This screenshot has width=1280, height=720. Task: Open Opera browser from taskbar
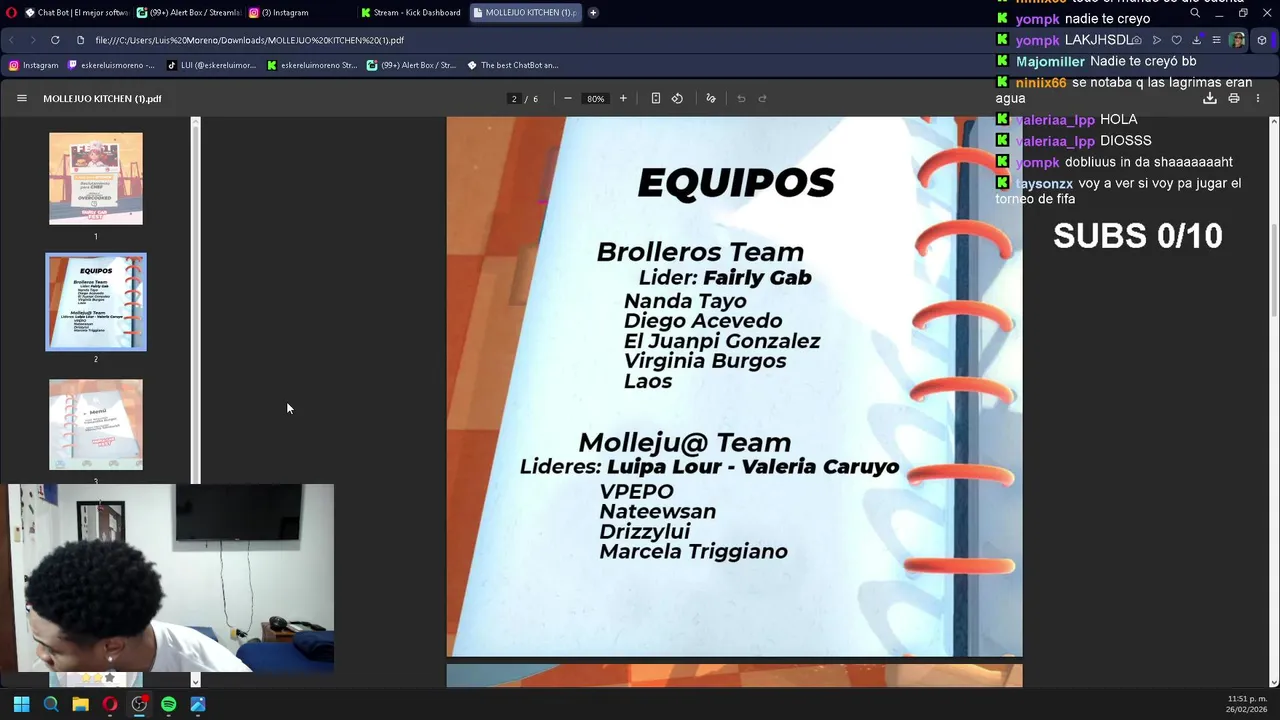pos(110,704)
